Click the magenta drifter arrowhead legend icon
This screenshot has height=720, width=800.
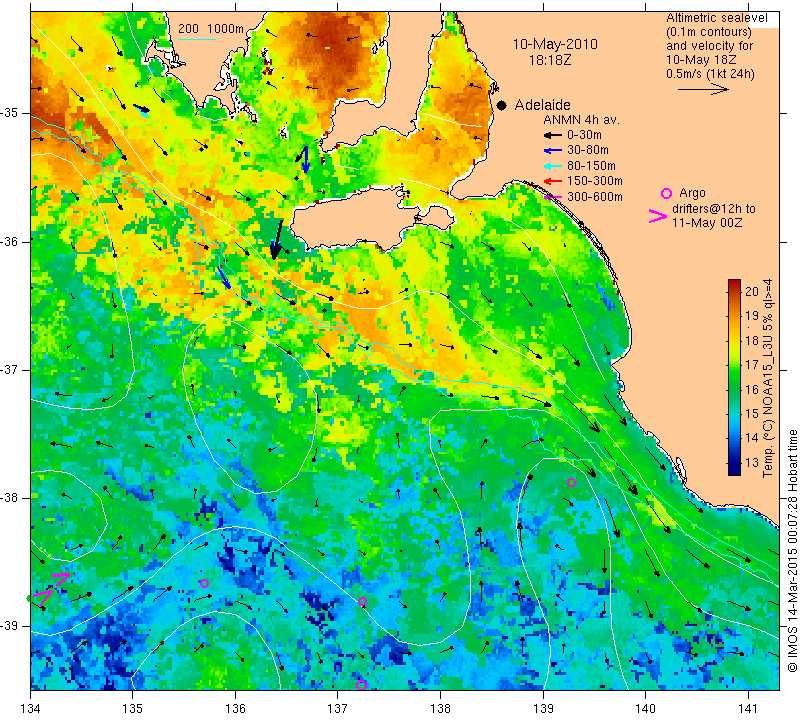click(658, 216)
